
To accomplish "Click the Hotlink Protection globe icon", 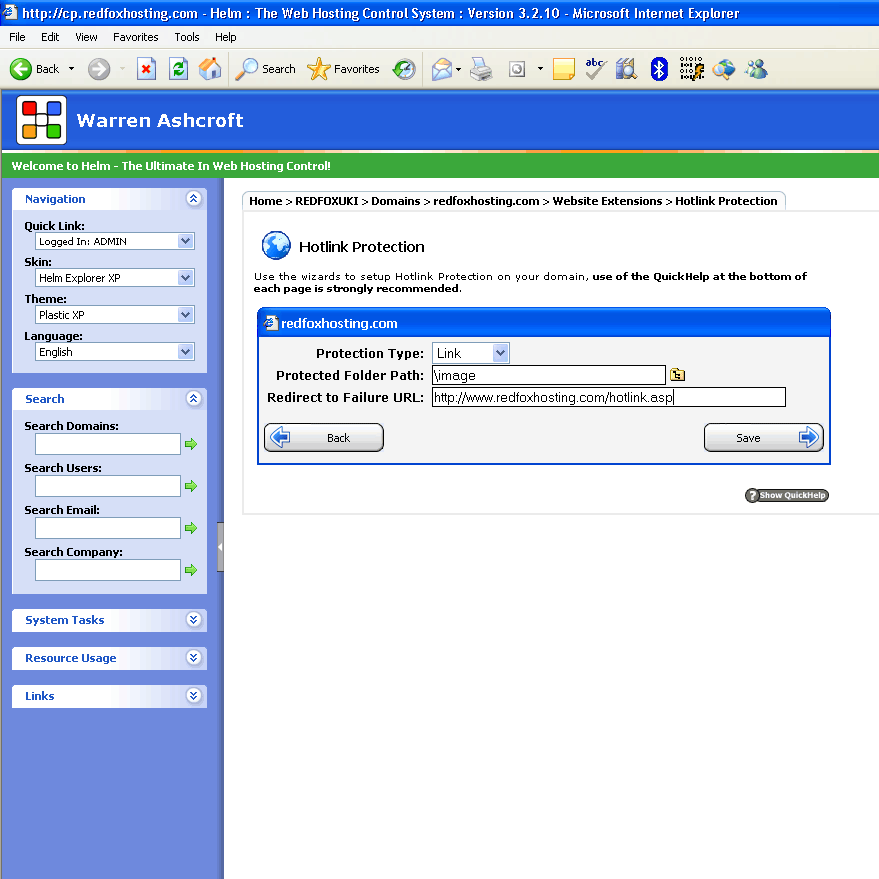I will click(x=276, y=246).
